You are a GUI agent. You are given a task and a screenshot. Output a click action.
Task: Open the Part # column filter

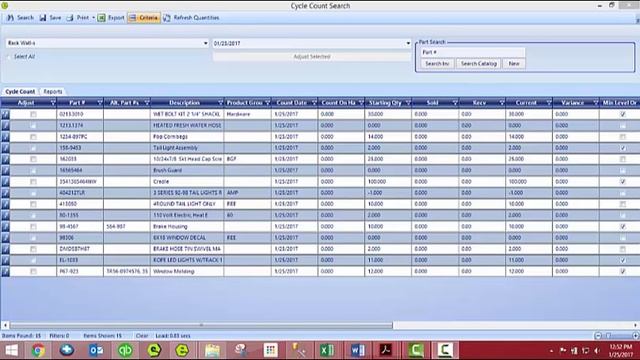click(100, 103)
